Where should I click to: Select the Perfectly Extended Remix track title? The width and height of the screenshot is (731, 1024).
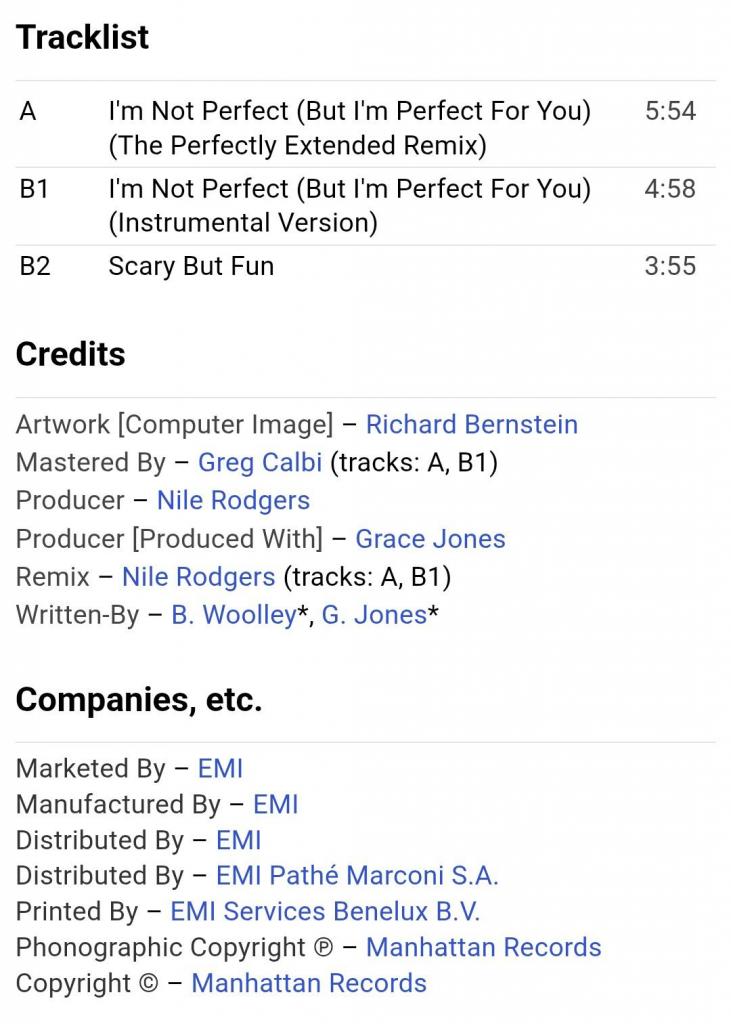(x=349, y=128)
